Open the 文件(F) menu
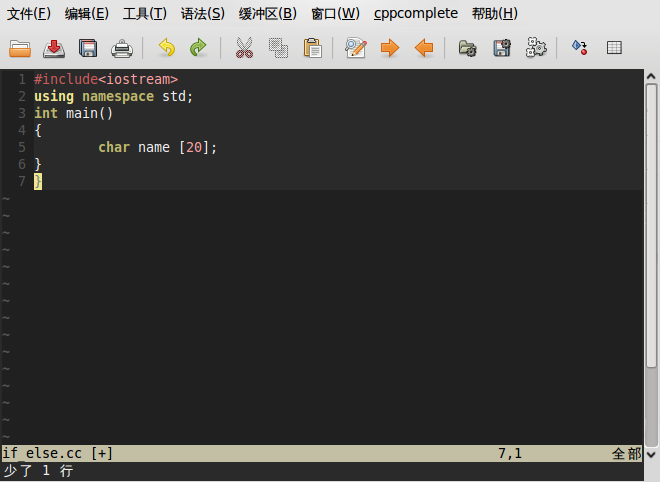This screenshot has height=482, width=660. pyautogui.click(x=29, y=13)
